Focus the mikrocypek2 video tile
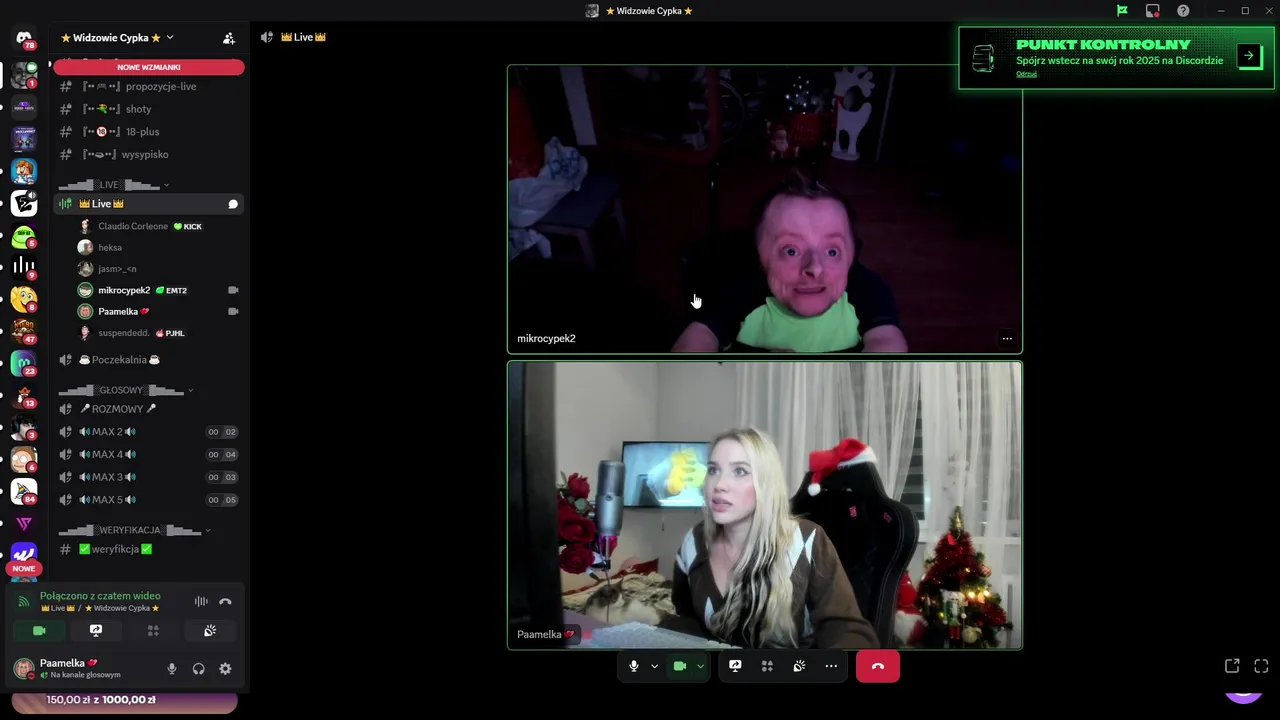Screen dimensions: 1280x720 [765, 210]
